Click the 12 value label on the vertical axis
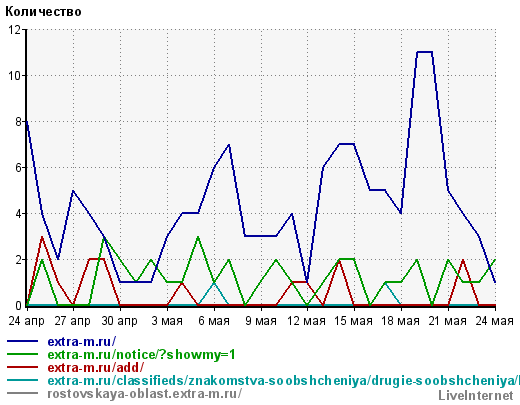The image size is (520, 405). coord(14,30)
